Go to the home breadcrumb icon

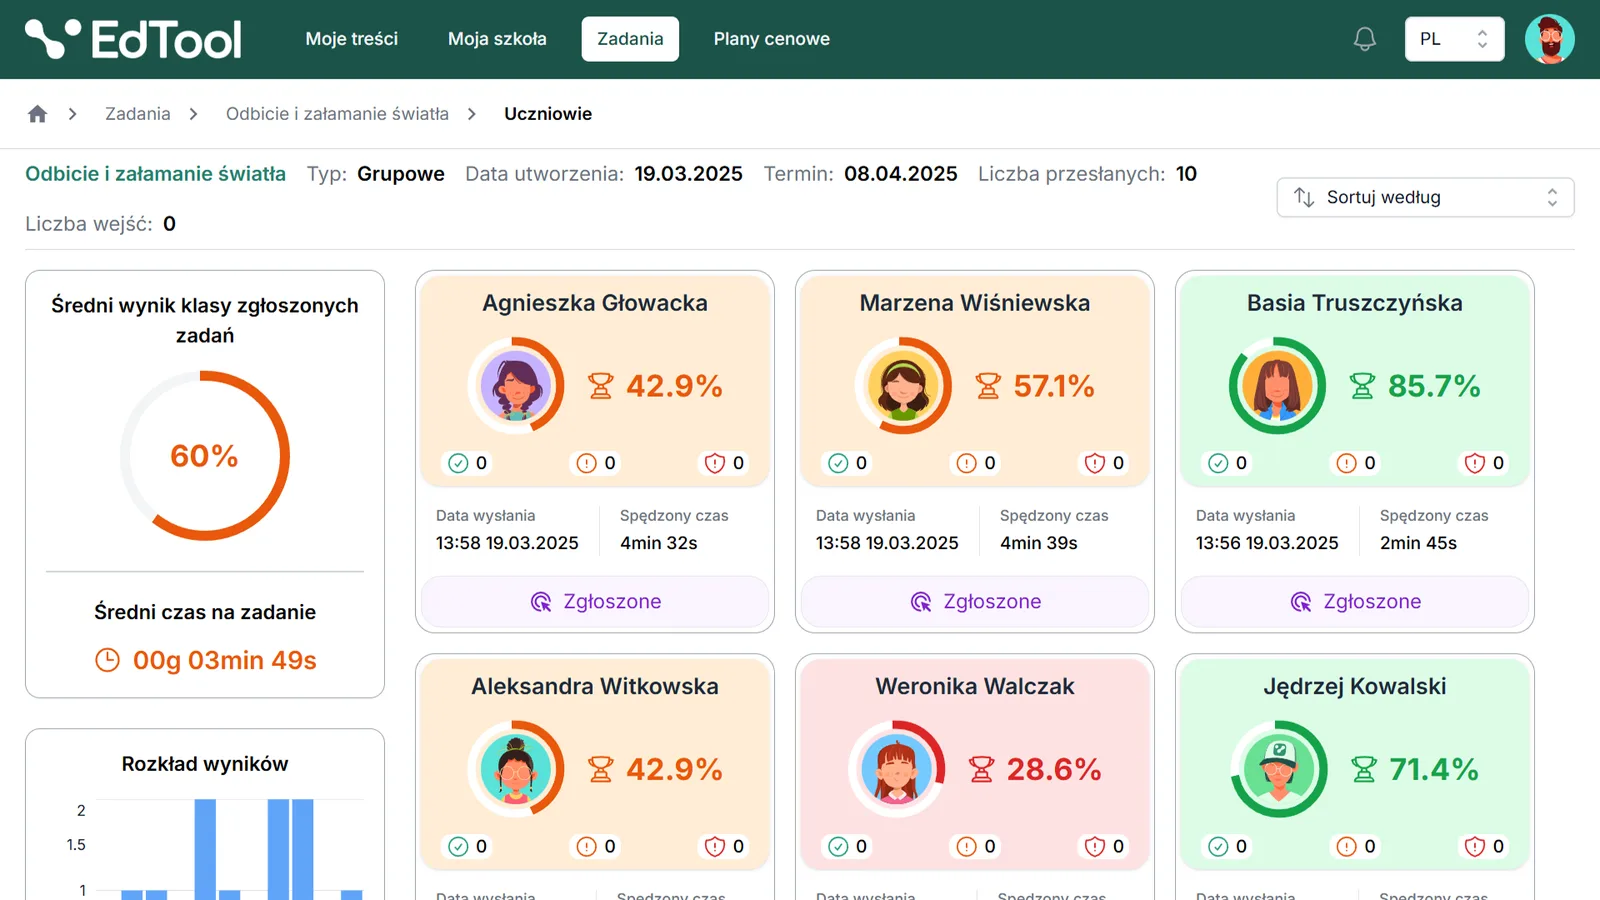click(x=38, y=114)
